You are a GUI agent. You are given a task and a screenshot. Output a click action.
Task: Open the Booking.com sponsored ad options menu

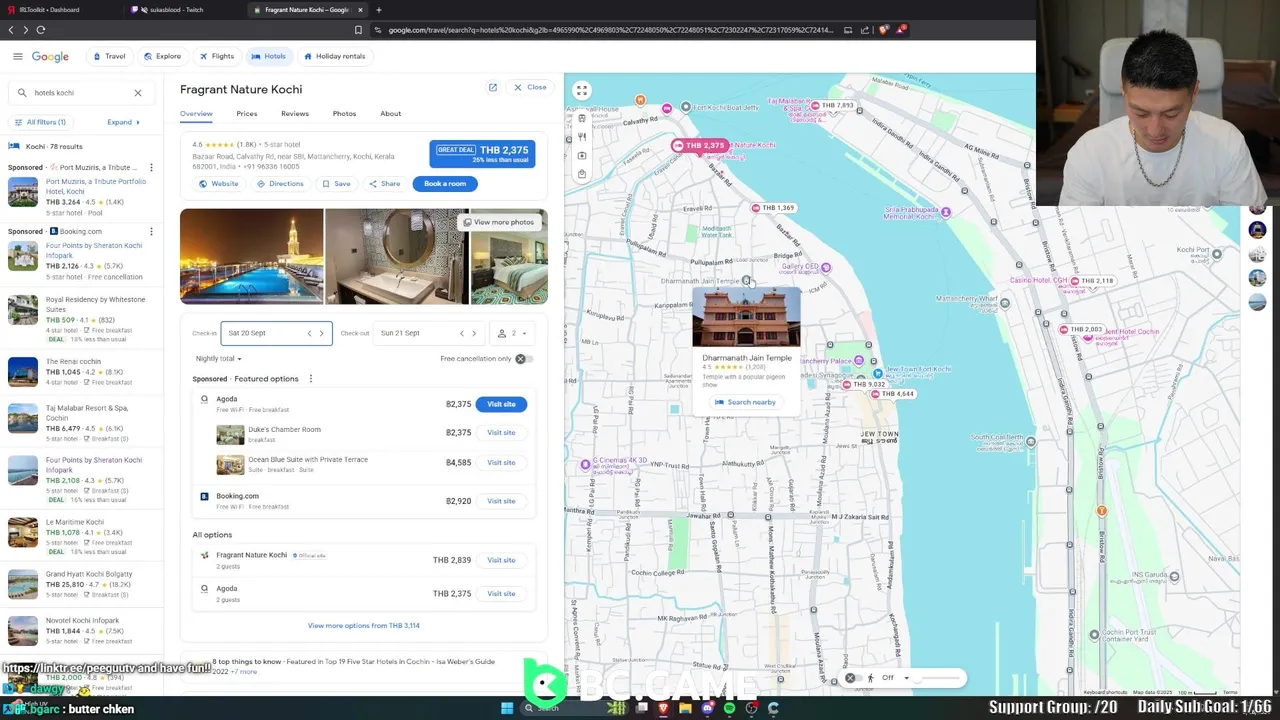click(150, 231)
